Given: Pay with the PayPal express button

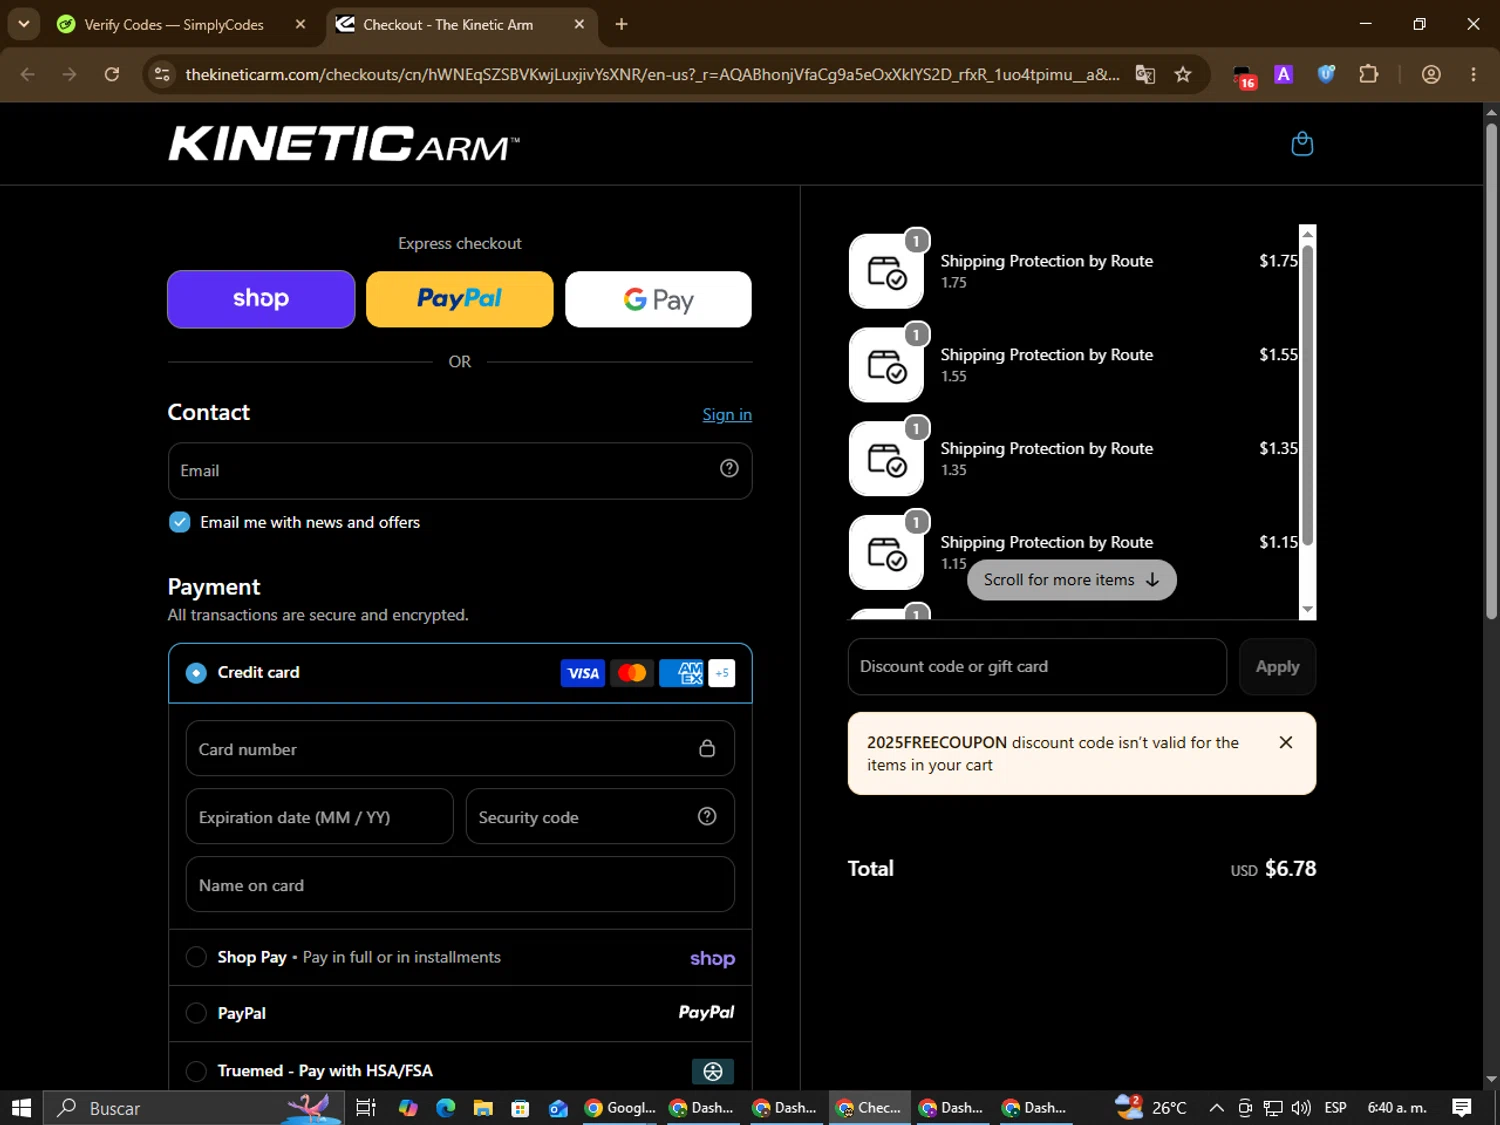Looking at the screenshot, I should tap(459, 299).
